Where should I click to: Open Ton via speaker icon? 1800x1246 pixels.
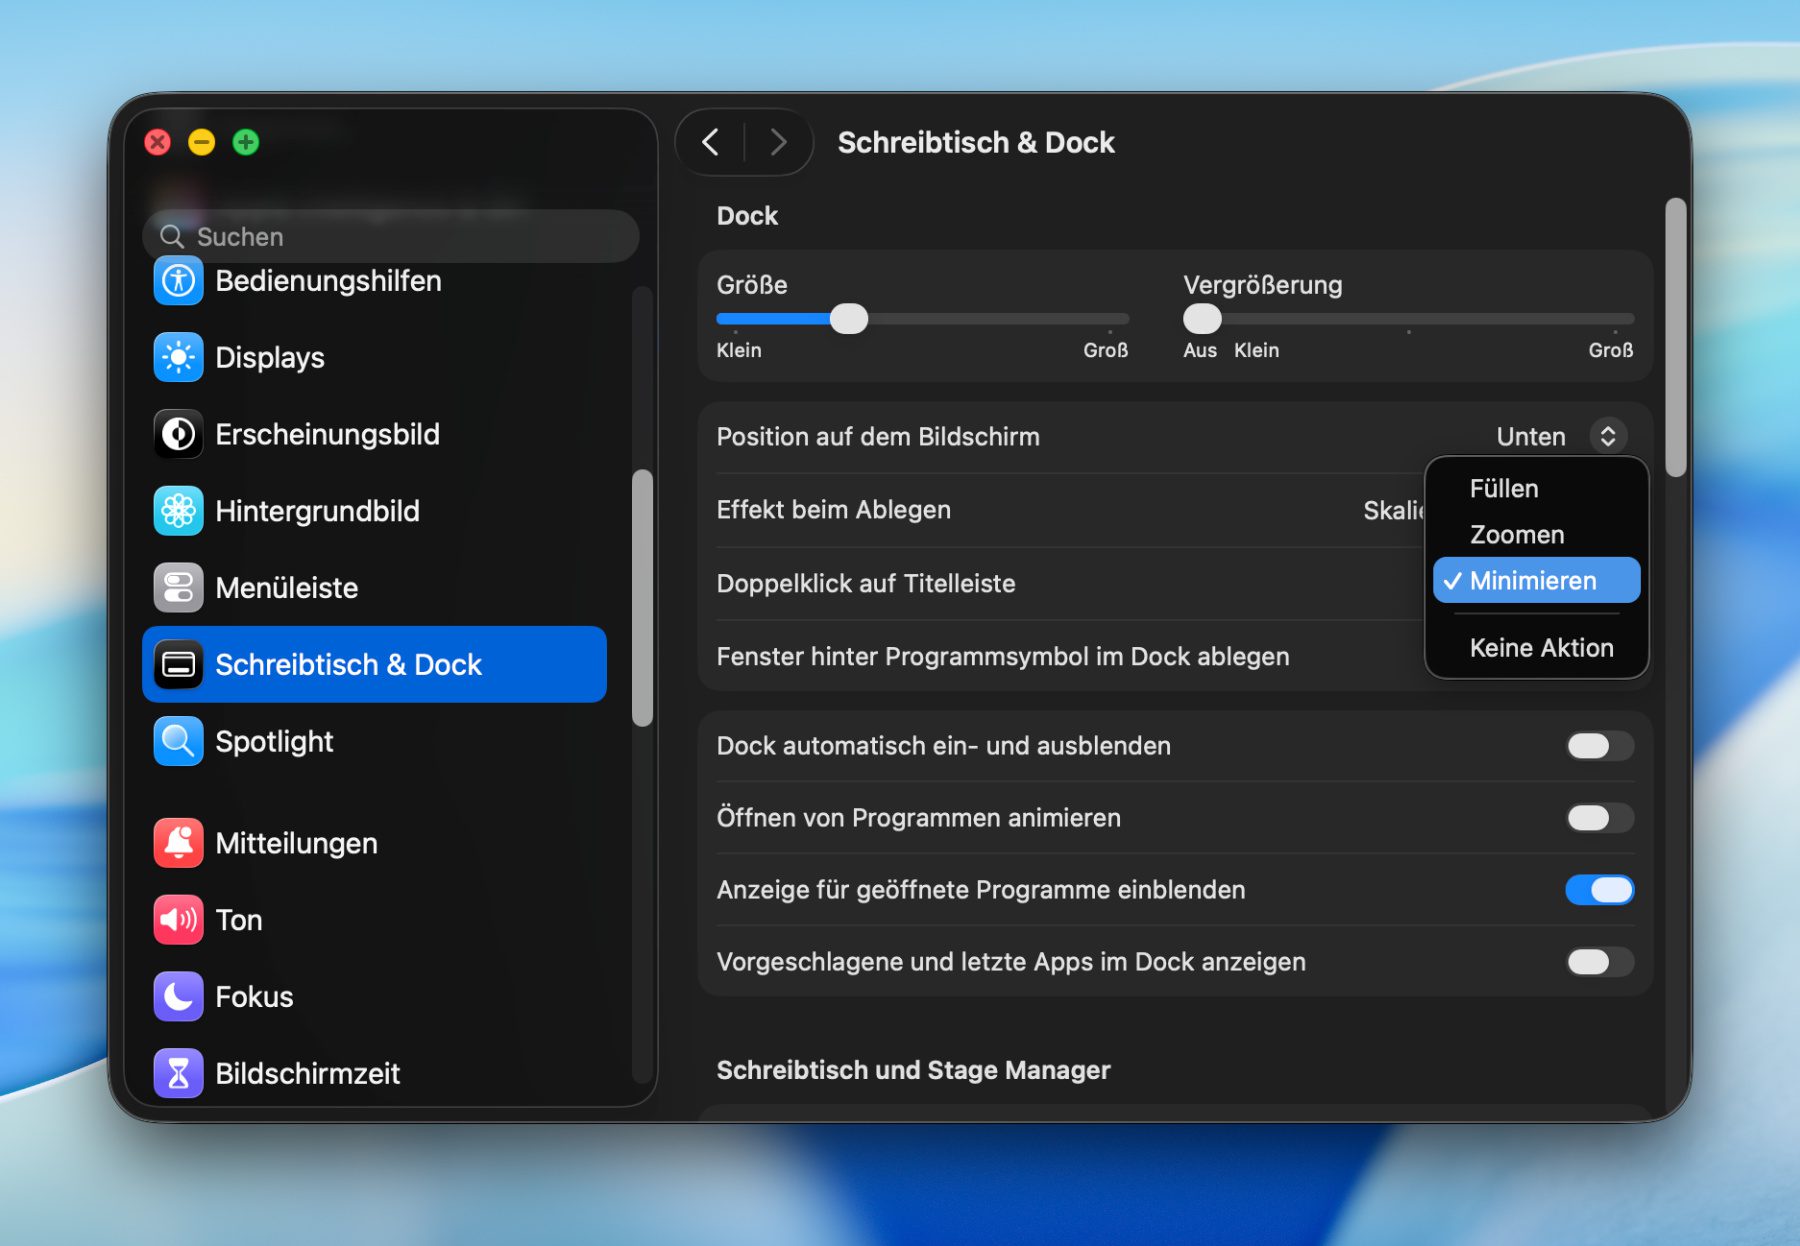click(178, 920)
